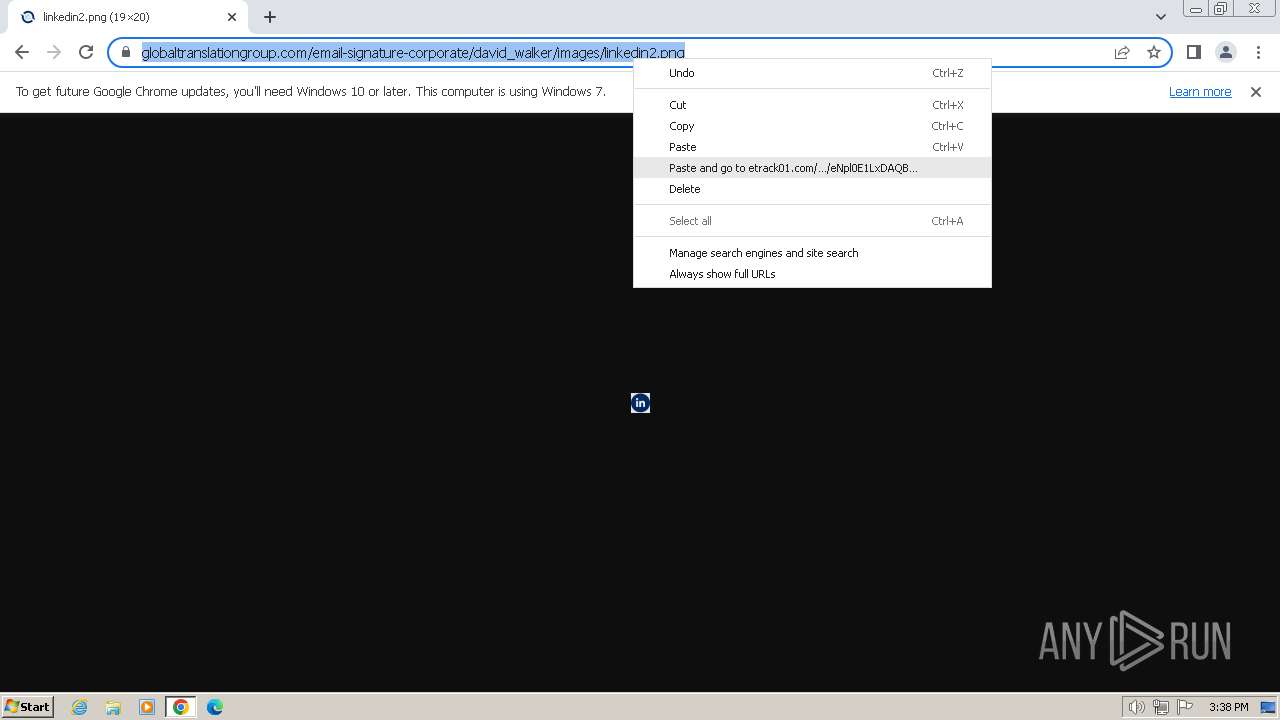Click Select all menu entry
This screenshot has width=1280, height=720.
[812, 221]
